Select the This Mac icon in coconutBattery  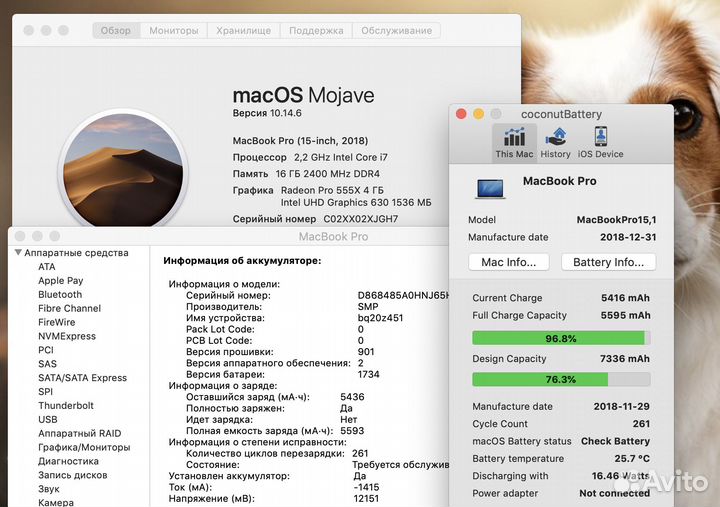(x=514, y=142)
